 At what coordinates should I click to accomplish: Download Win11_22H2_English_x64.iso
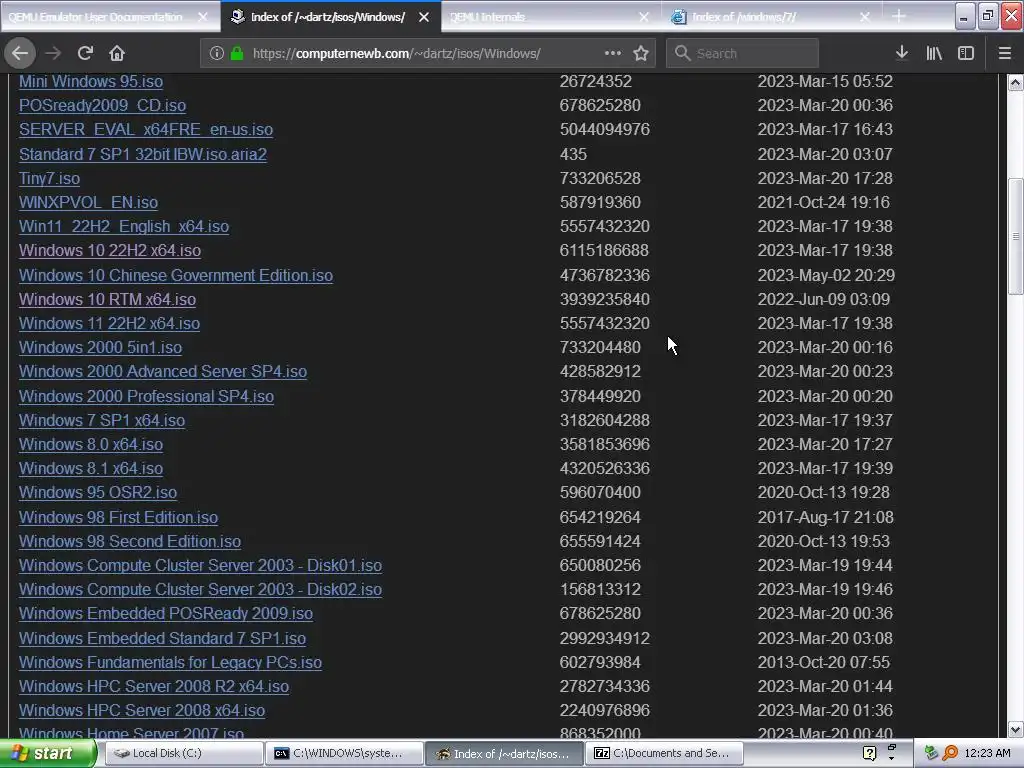click(x=124, y=227)
